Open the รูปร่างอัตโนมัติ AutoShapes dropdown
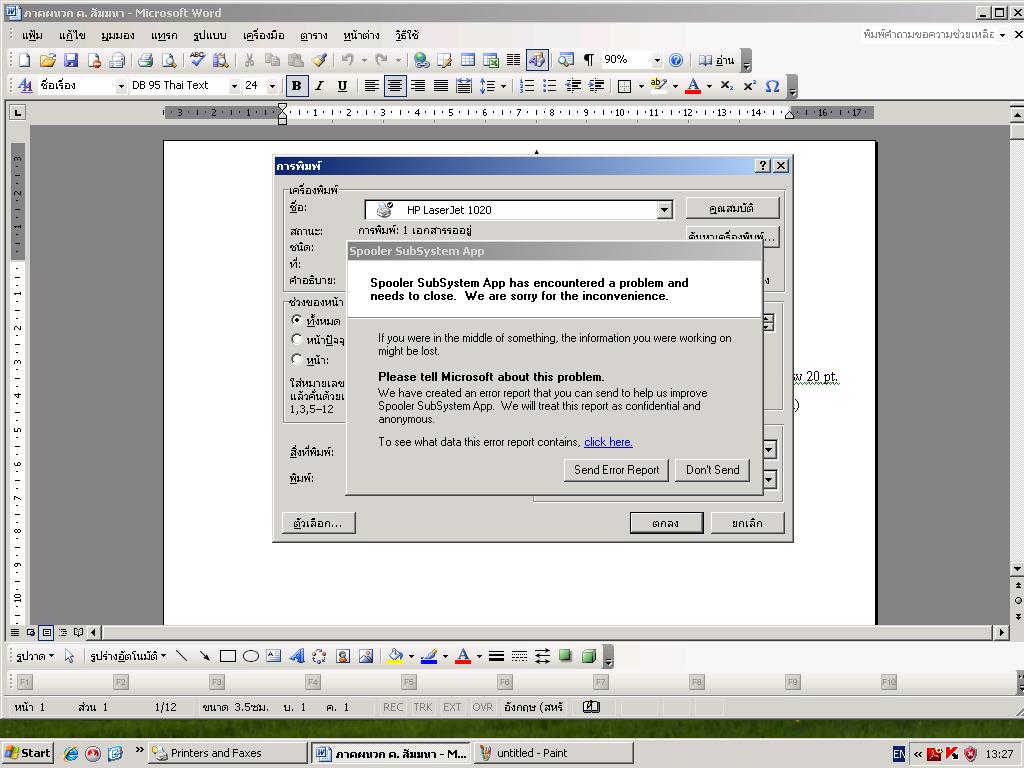This screenshot has height=768, width=1024. [128, 656]
